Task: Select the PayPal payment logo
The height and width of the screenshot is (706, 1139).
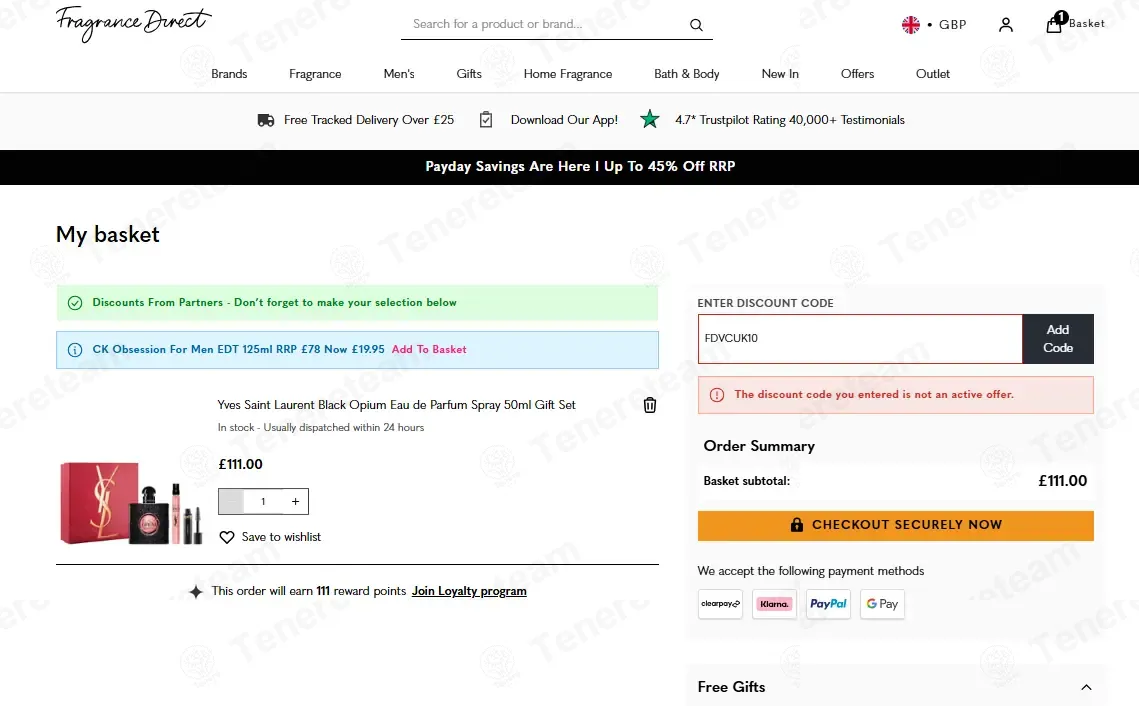Action: pos(828,604)
